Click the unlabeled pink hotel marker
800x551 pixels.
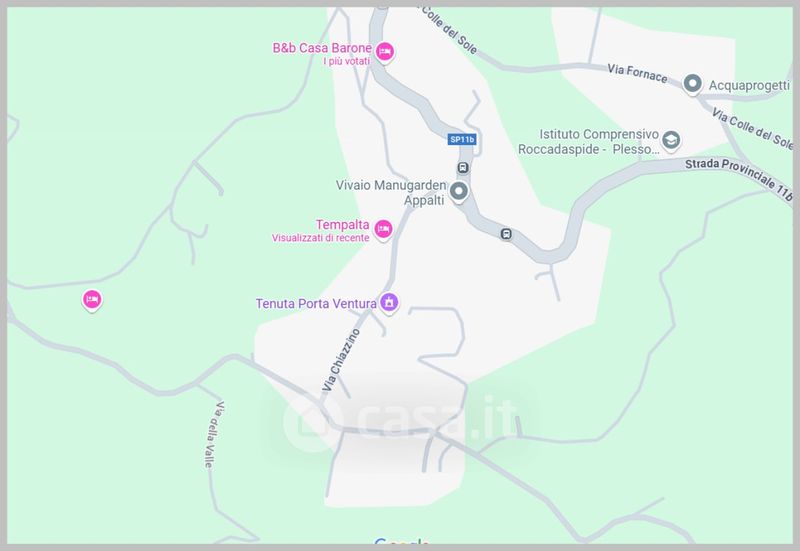pyautogui.click(x=92, y=299)
